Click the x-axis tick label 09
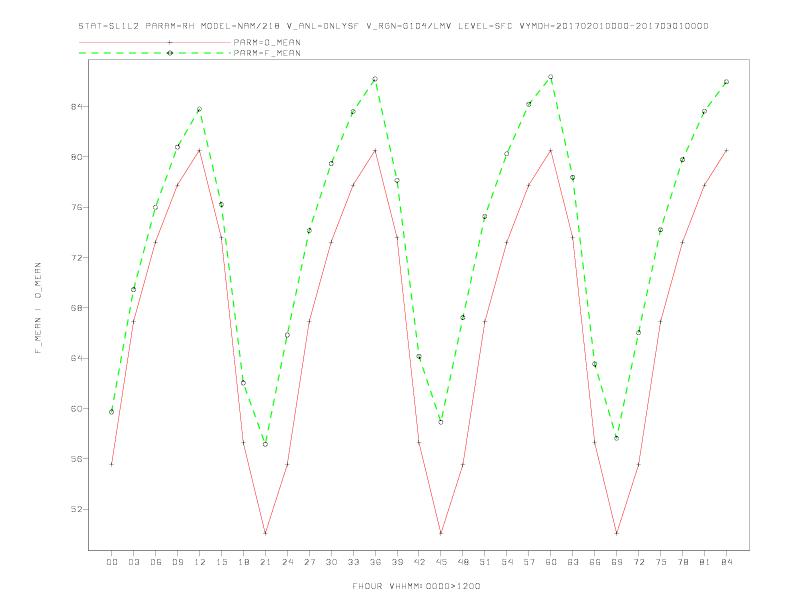The height and width of the screenshot is (612, 792). coord(177,562)
